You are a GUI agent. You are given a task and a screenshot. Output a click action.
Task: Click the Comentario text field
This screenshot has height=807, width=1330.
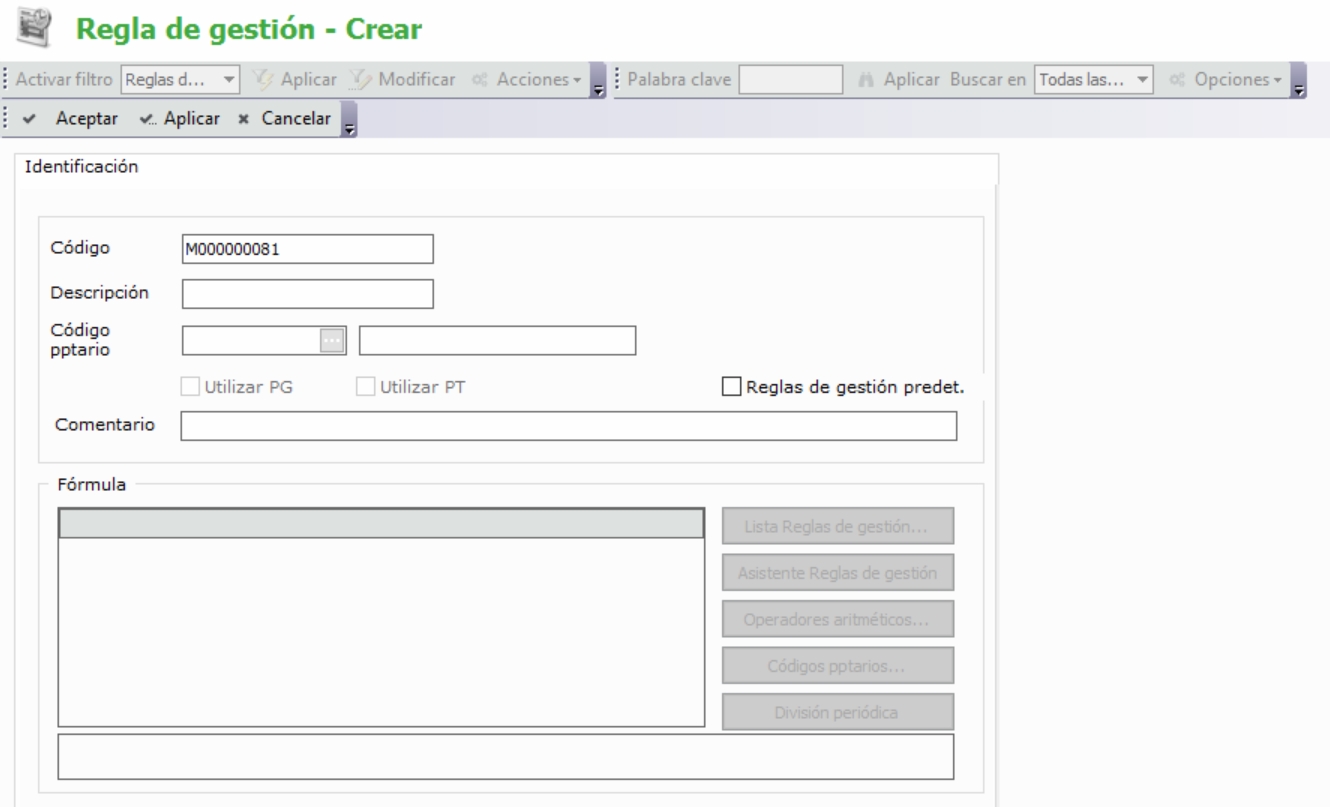tap(568, 426)
